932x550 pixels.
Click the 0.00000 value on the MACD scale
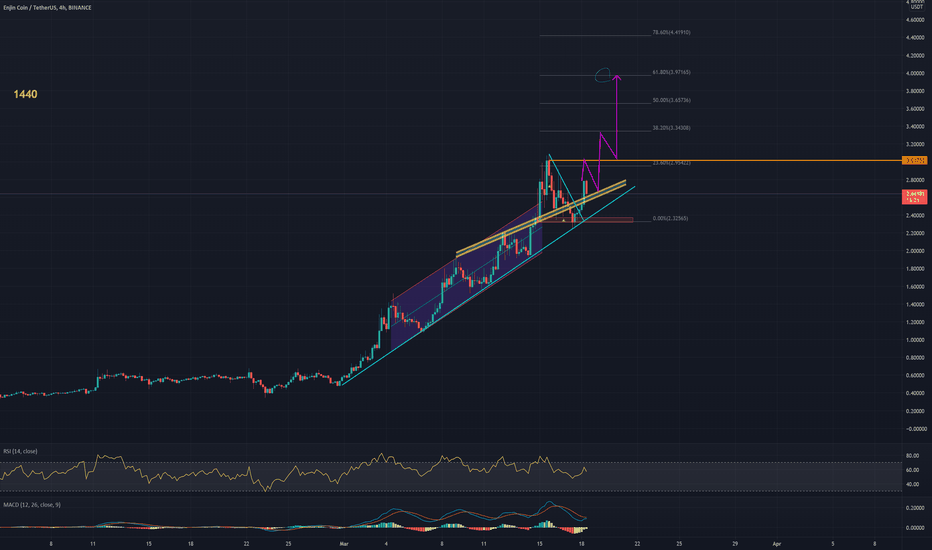[x=915, y=528]
